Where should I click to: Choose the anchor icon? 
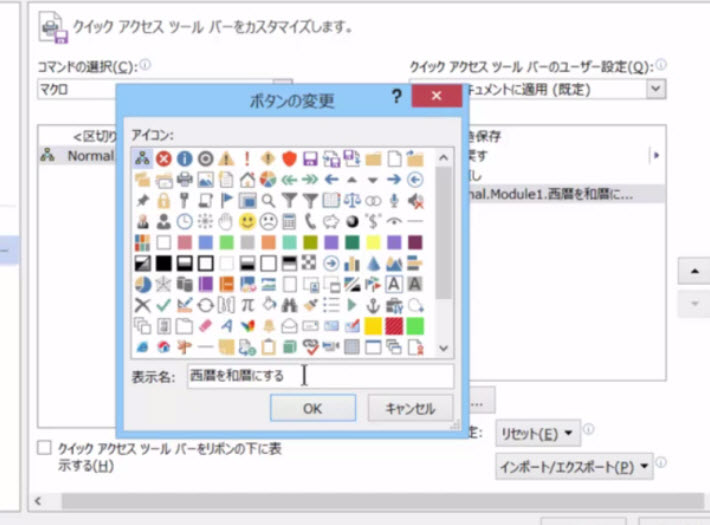(373, 305)
